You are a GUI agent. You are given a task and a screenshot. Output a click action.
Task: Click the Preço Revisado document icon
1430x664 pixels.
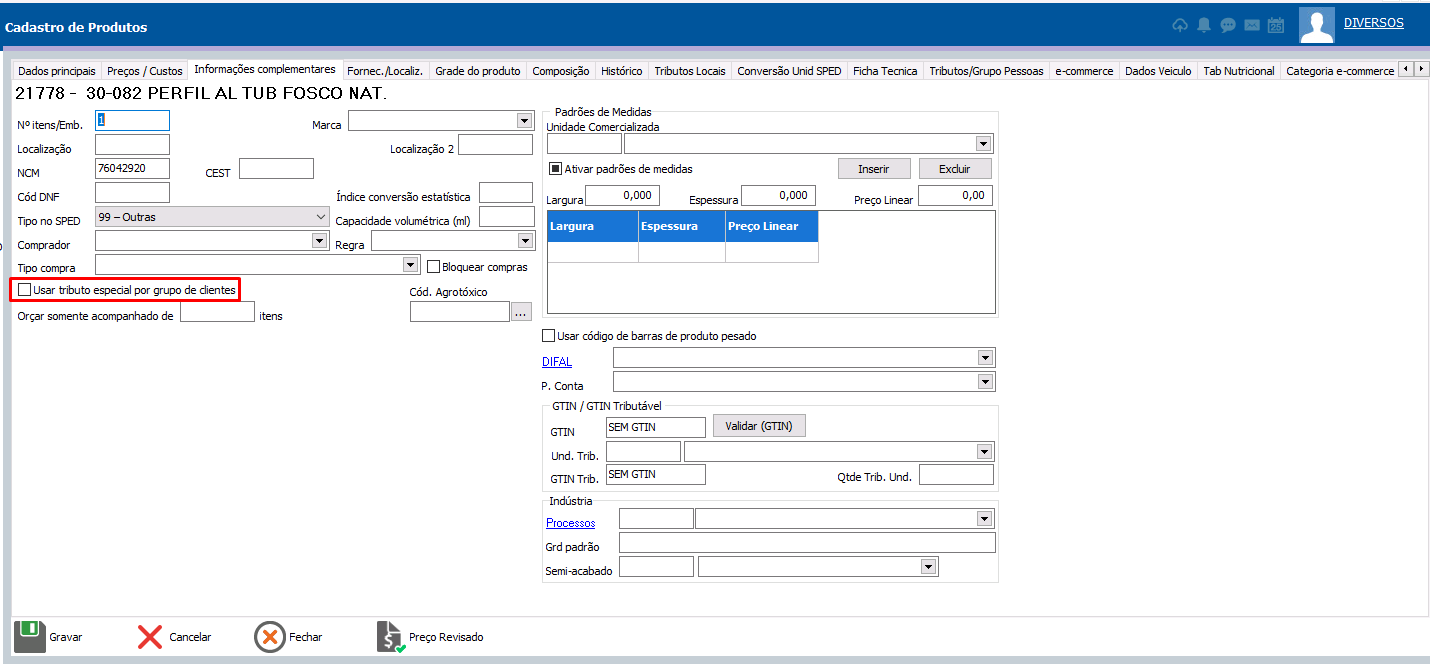(x=391, y=637)
